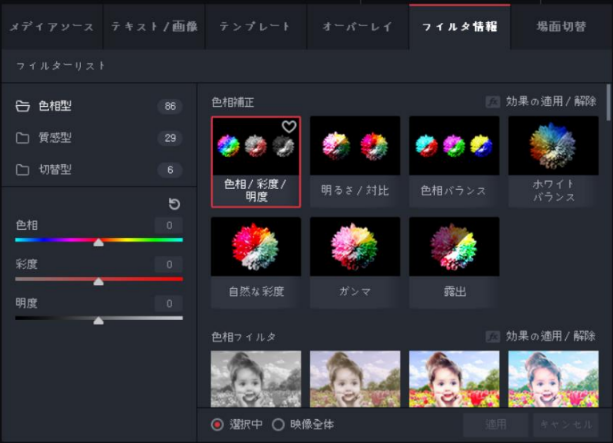Image resolution: width=613 pixels, height=443 pixels.
Task: Open the オーバーレイ tab
Action: click(x=357, y=26)
